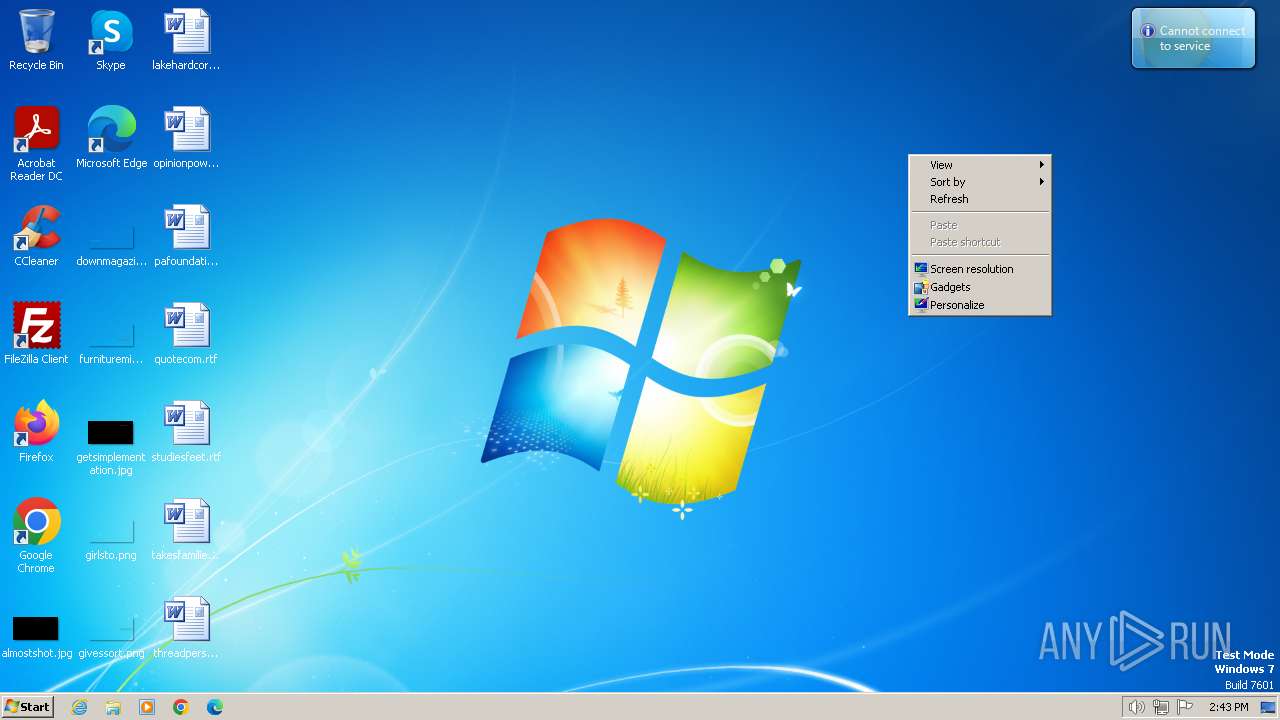Launch Windows Media Player from the taskbar

147,707
